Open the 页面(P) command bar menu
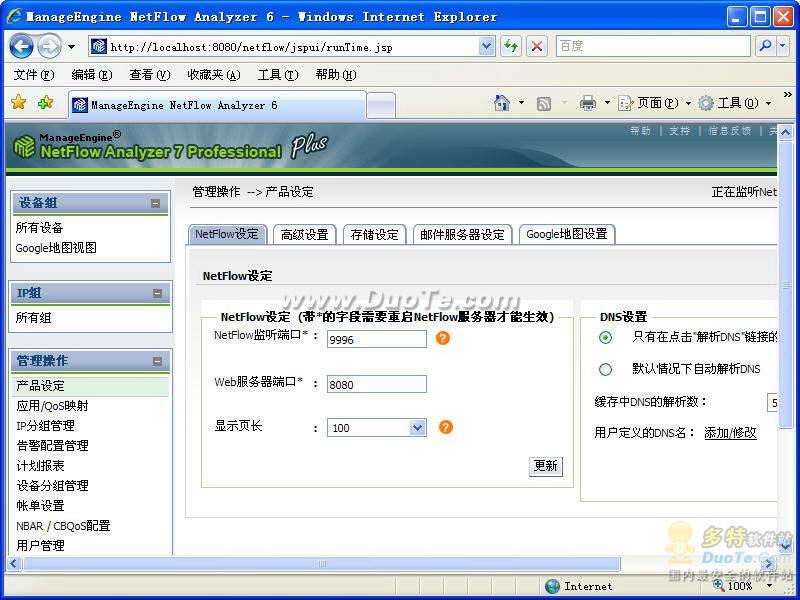 [x=655, y=104]
